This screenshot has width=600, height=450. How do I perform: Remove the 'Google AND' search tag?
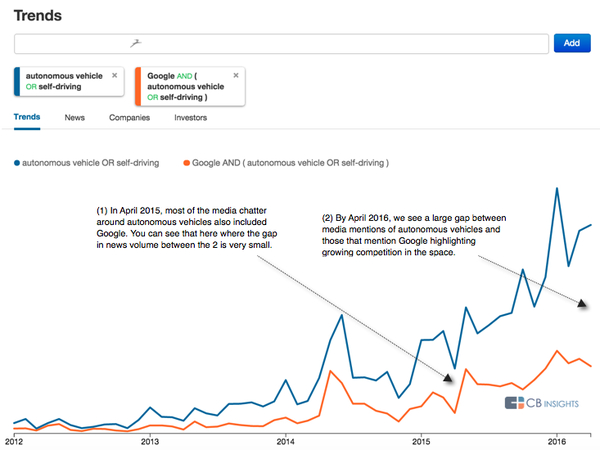(x=236, y=75)
